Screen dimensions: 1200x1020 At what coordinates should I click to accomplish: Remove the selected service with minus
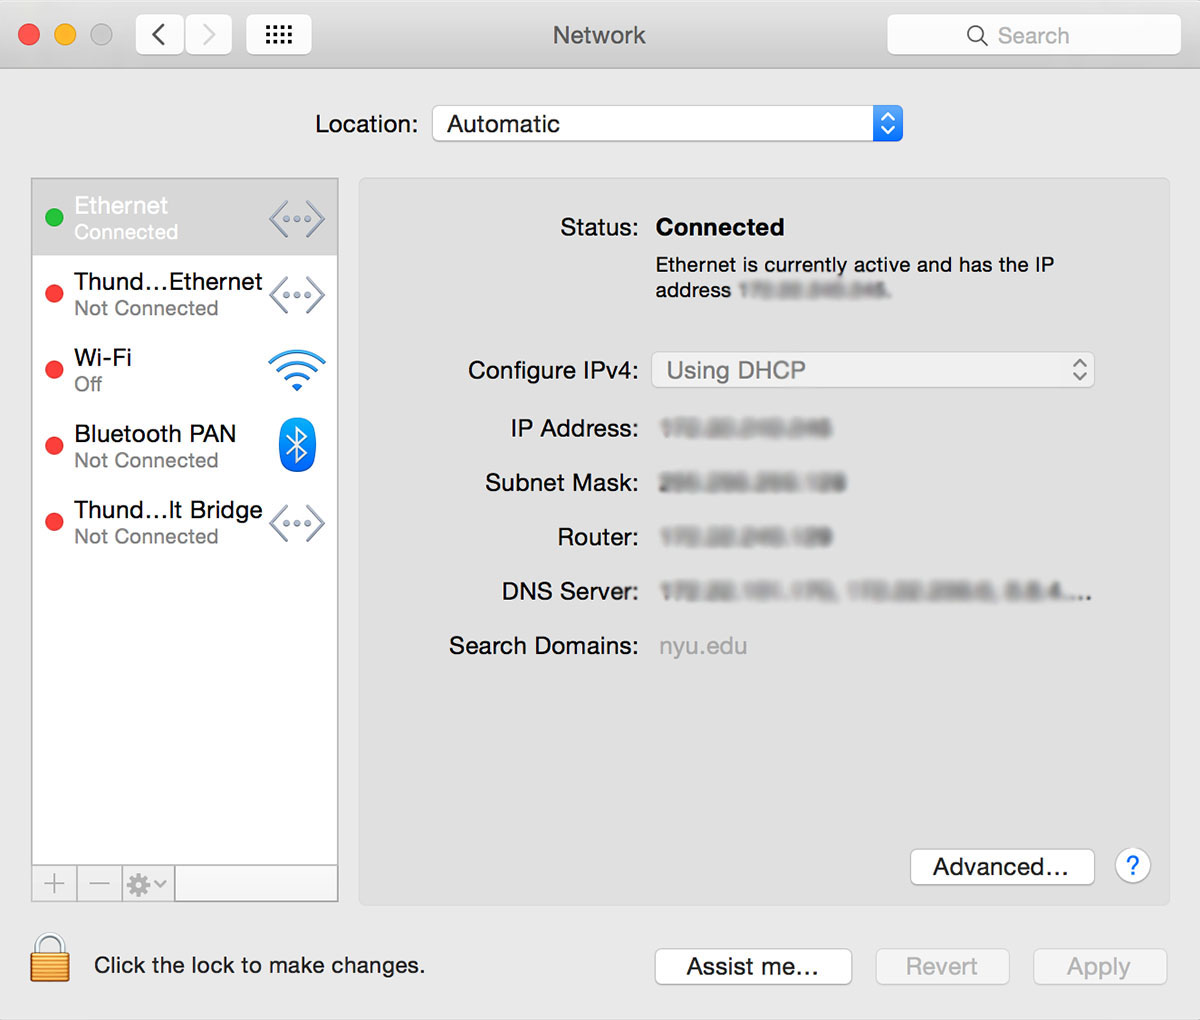click(99, 884)
